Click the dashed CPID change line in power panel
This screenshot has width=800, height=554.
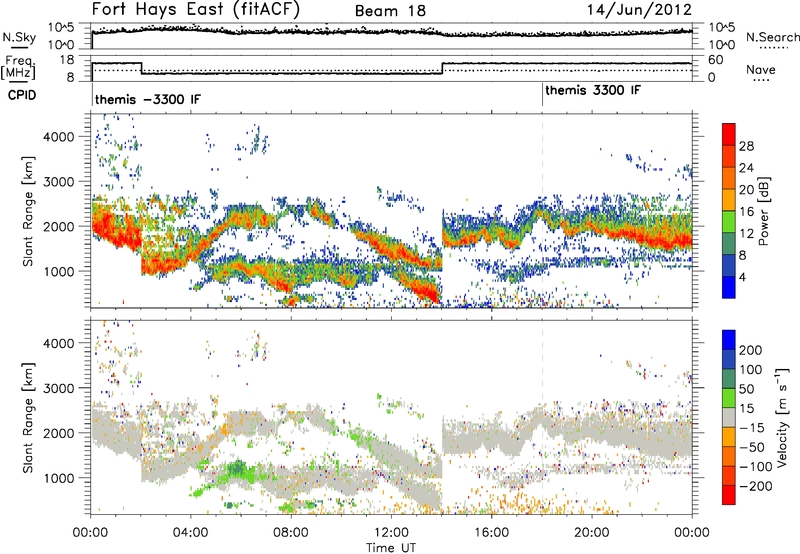tap(542, 211)
